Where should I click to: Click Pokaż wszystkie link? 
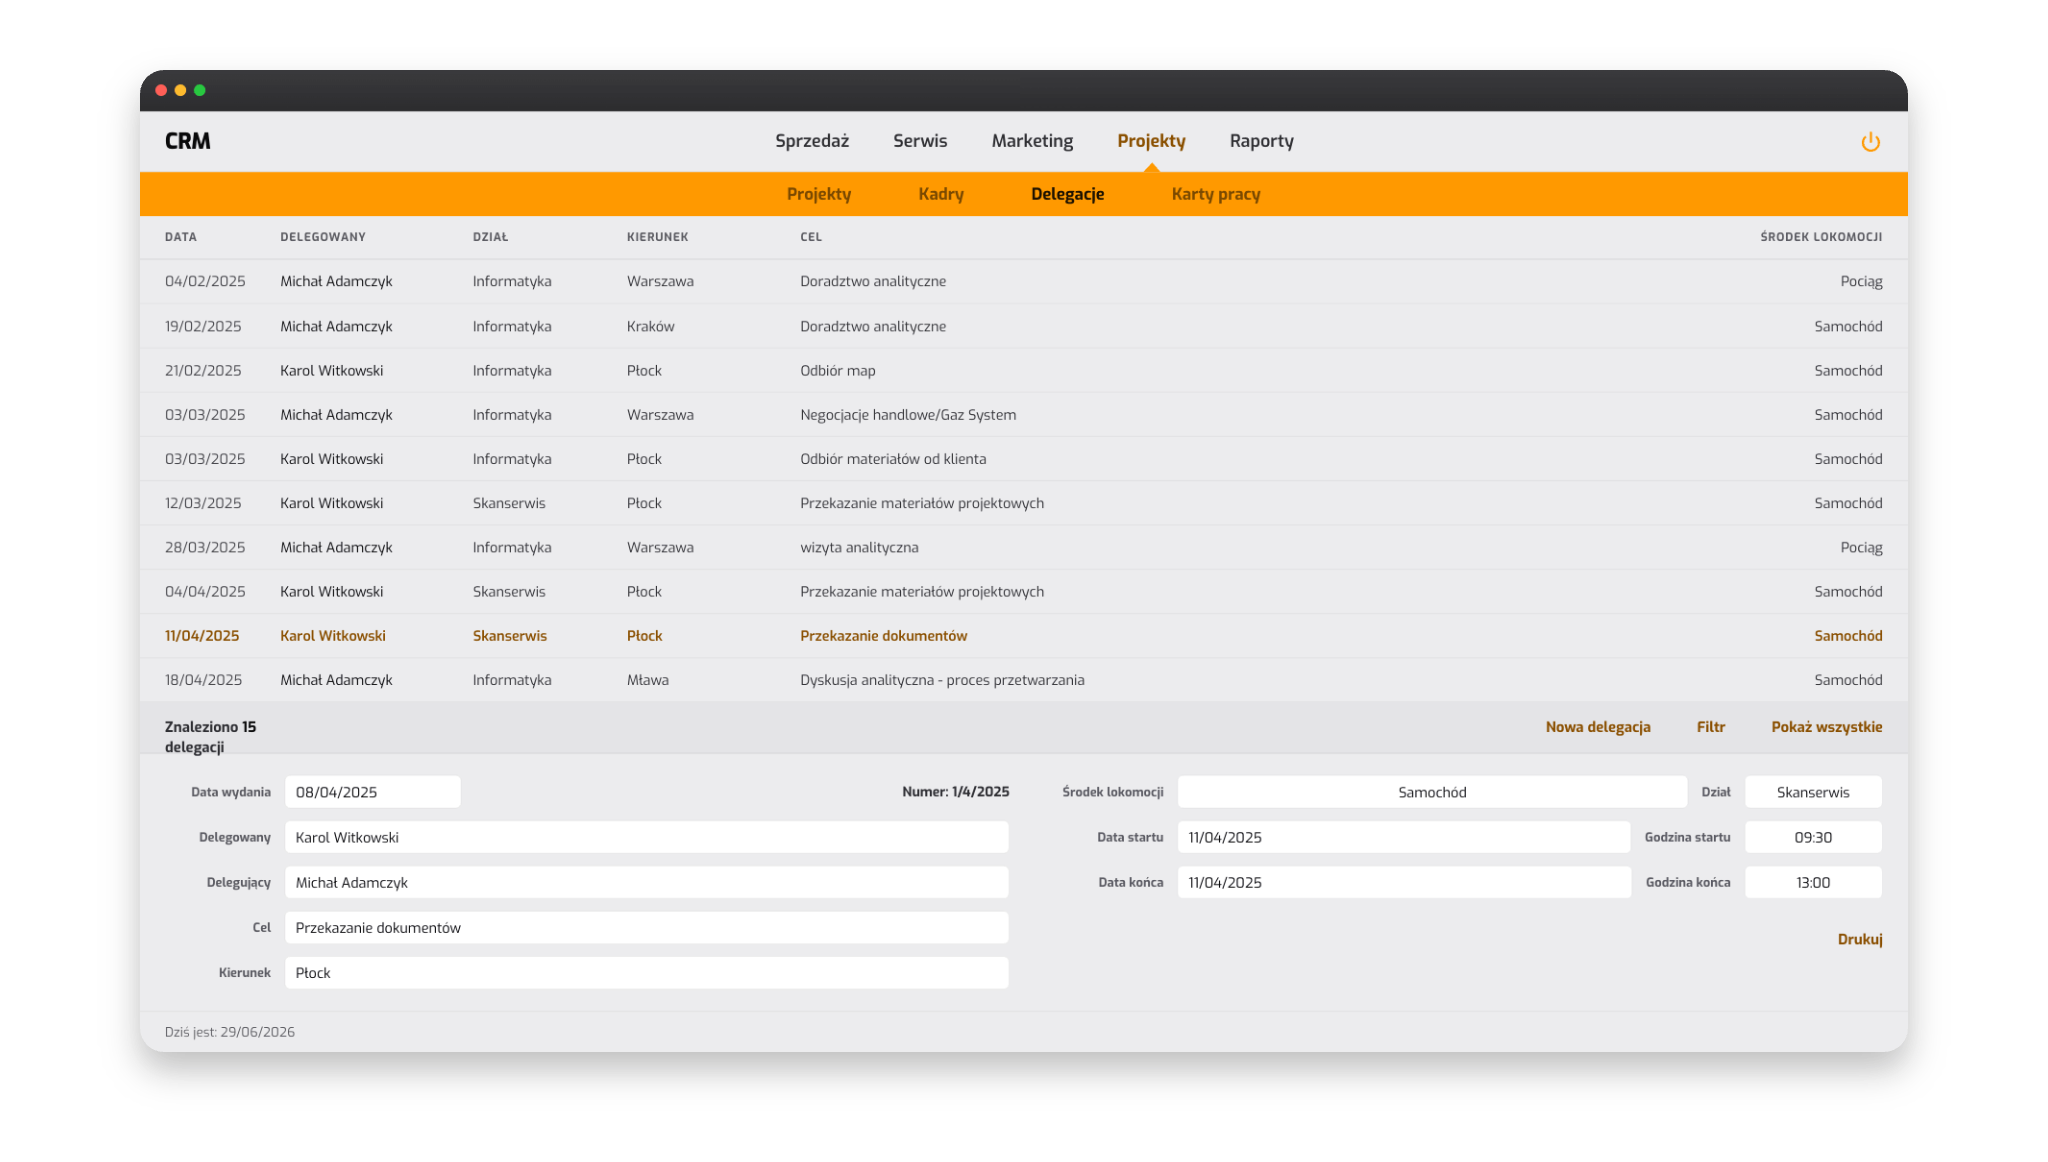pyautogui.click(x=1826, y=727)
